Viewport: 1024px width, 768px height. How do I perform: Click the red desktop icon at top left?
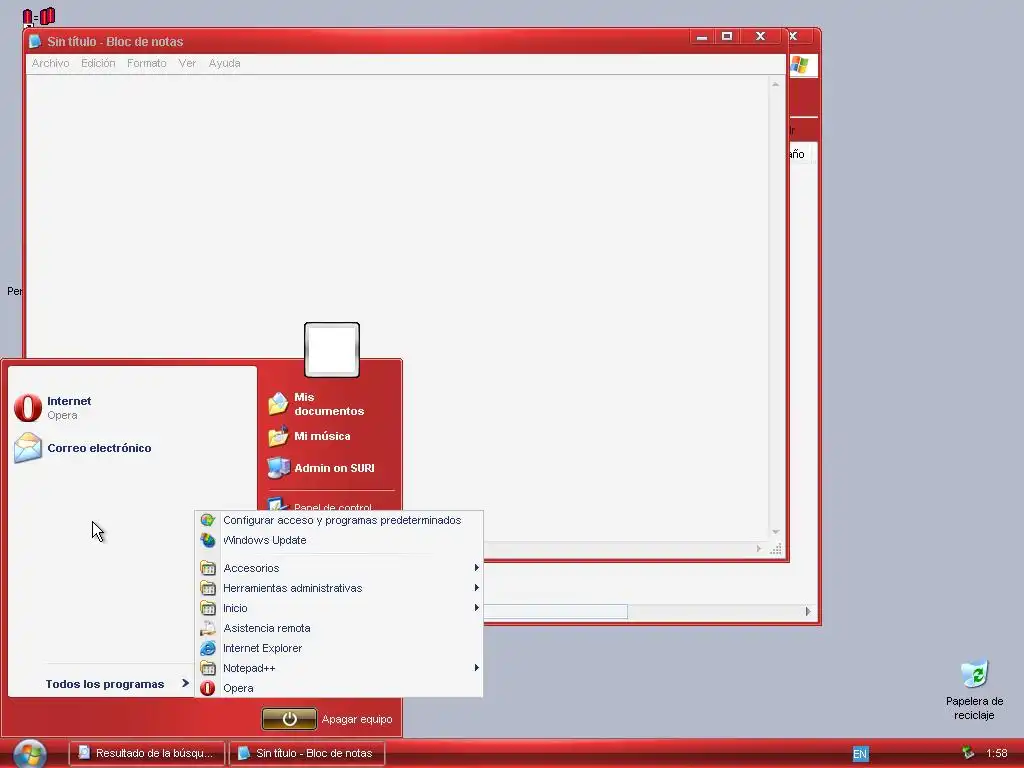(39, 17)
